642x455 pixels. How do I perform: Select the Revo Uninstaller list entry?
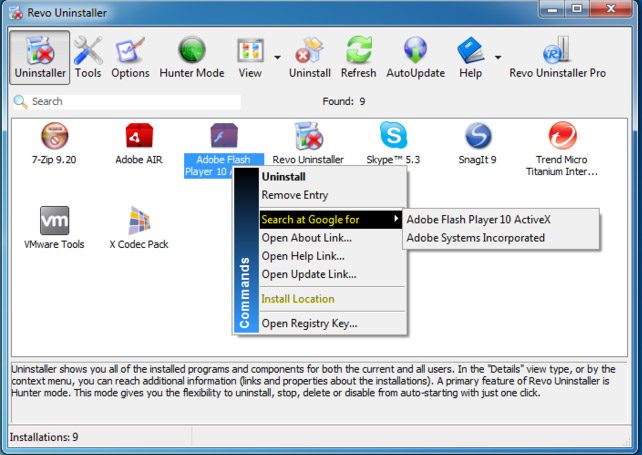(x=308, y=143)
